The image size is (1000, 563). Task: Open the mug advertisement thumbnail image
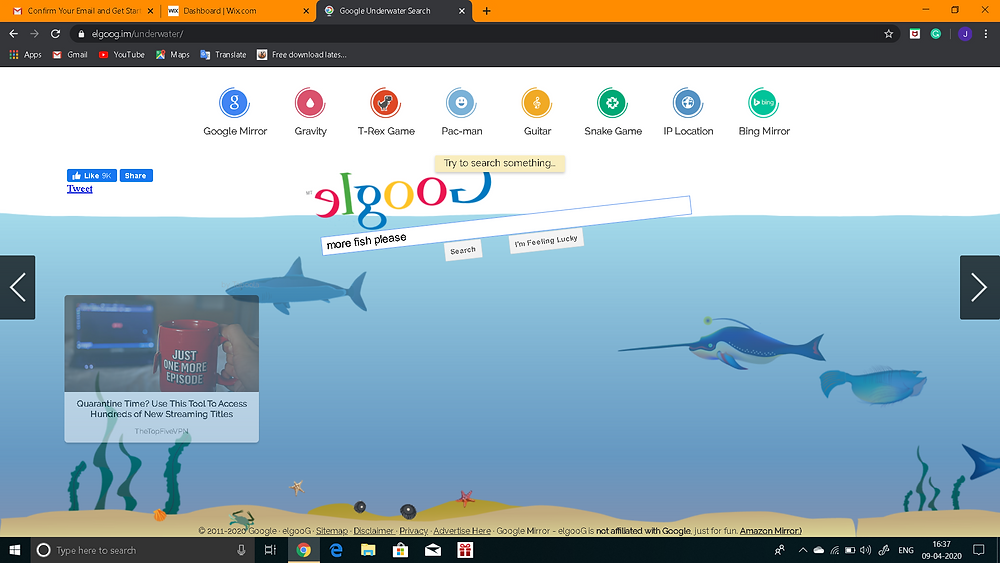pyautogui.click(x=161, y=344)
